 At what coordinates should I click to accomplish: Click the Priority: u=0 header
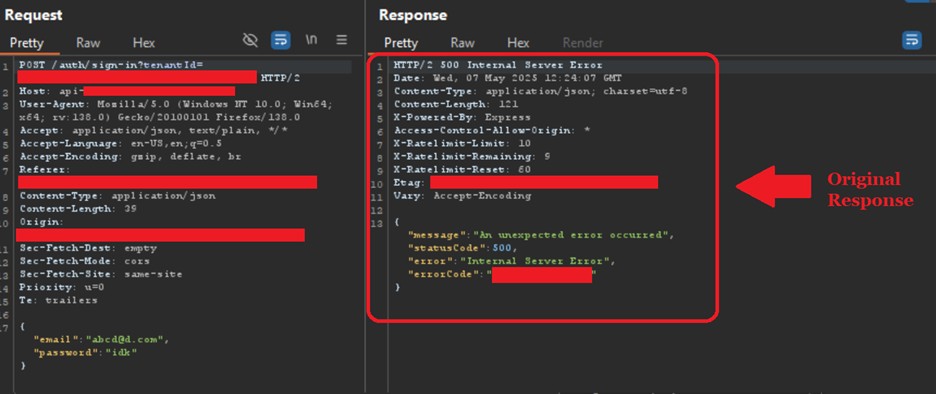(61, 287)
